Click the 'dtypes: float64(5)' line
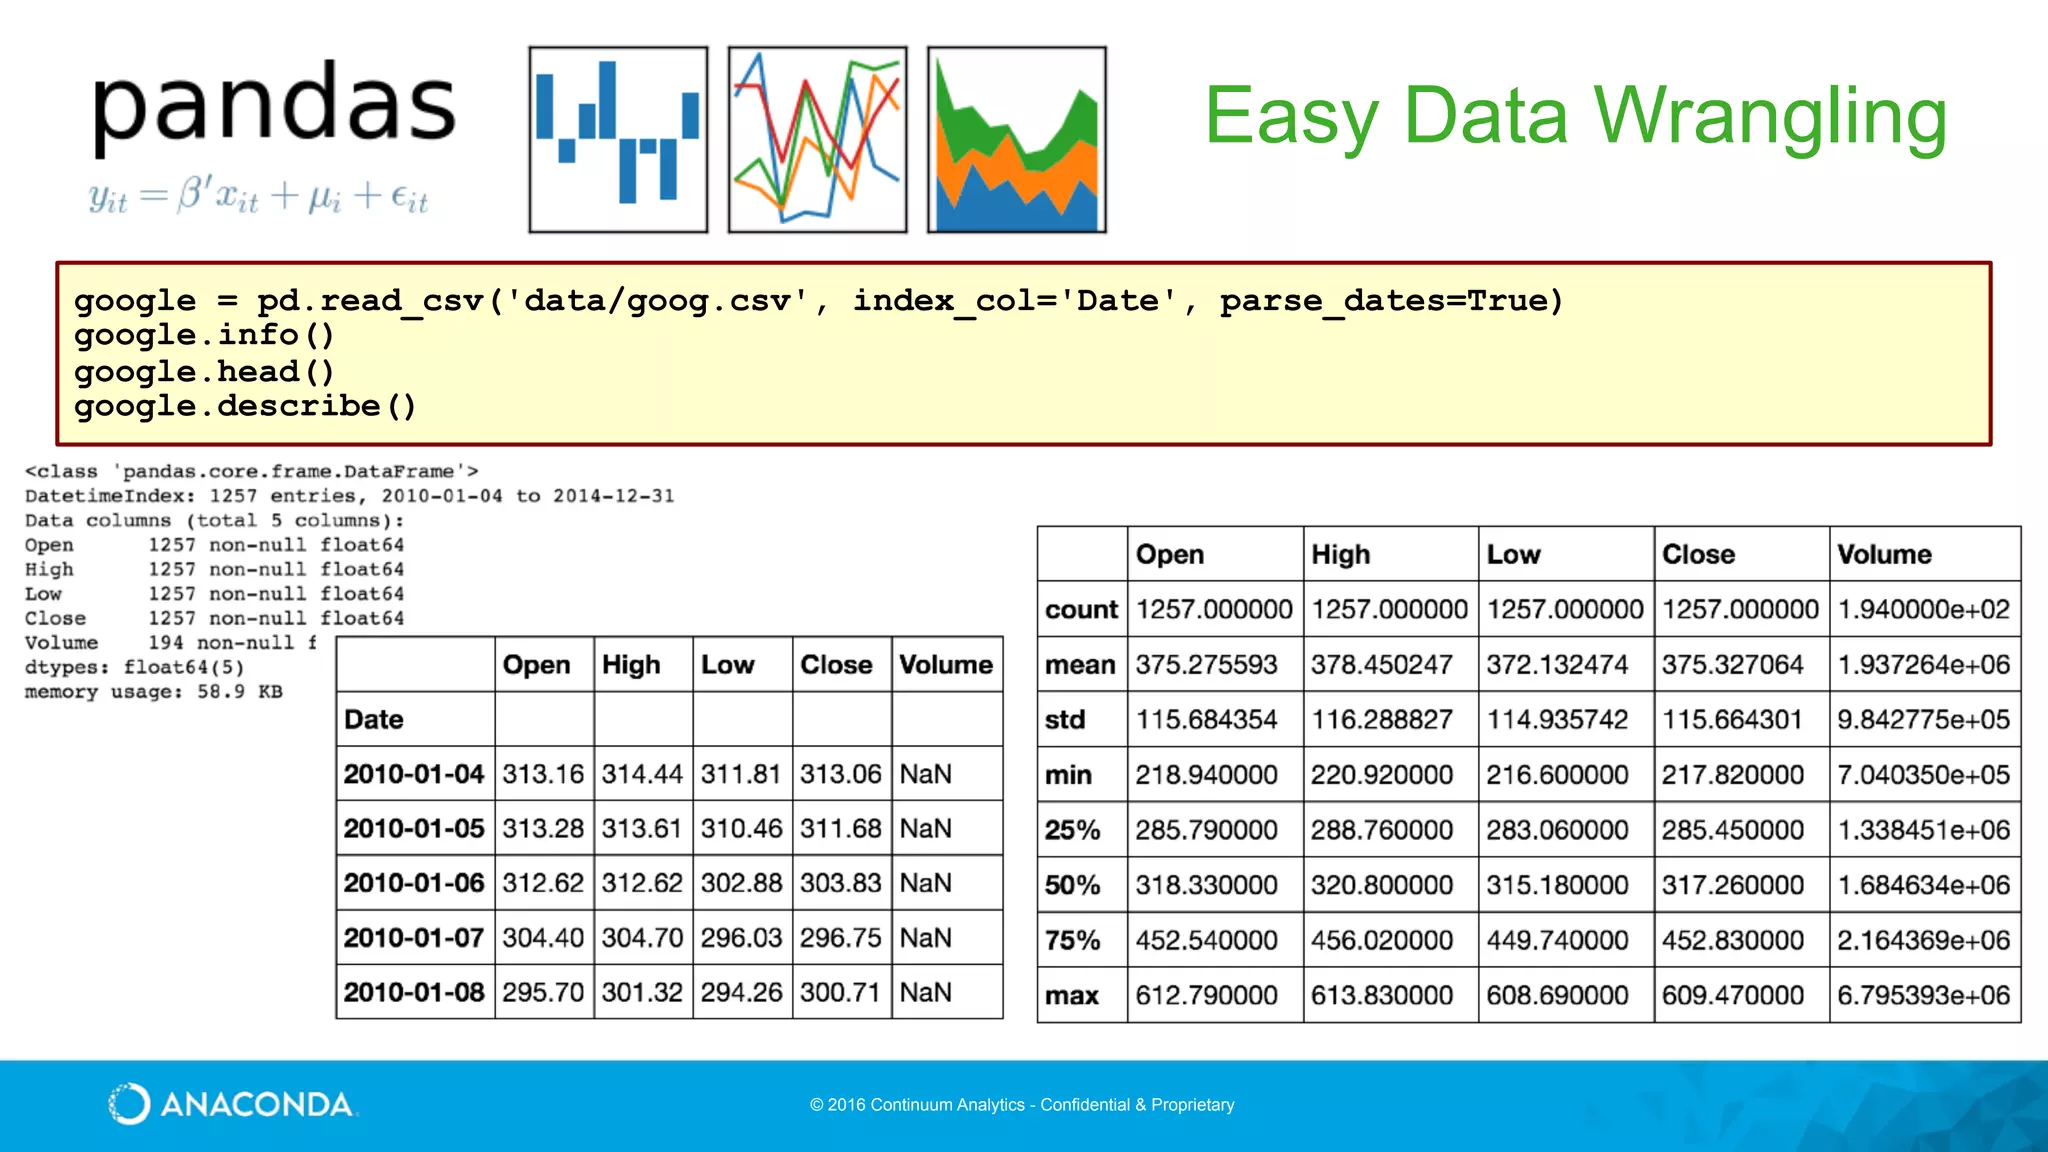 coord(135,667)
